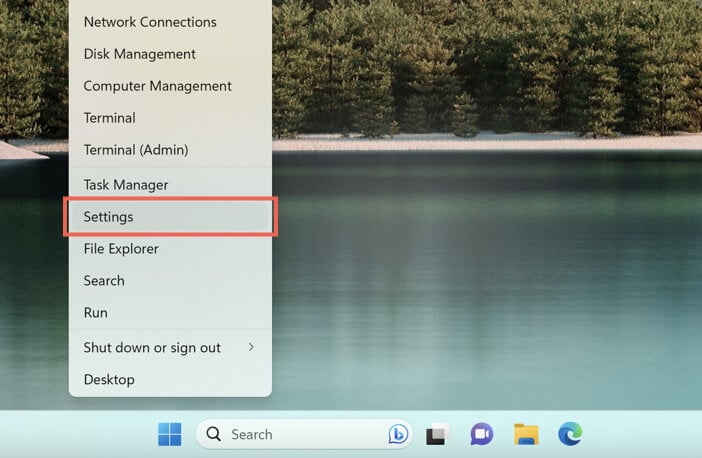Open Shut down or sign out submenu
702x458 pixels.
[x=170, y=347]
